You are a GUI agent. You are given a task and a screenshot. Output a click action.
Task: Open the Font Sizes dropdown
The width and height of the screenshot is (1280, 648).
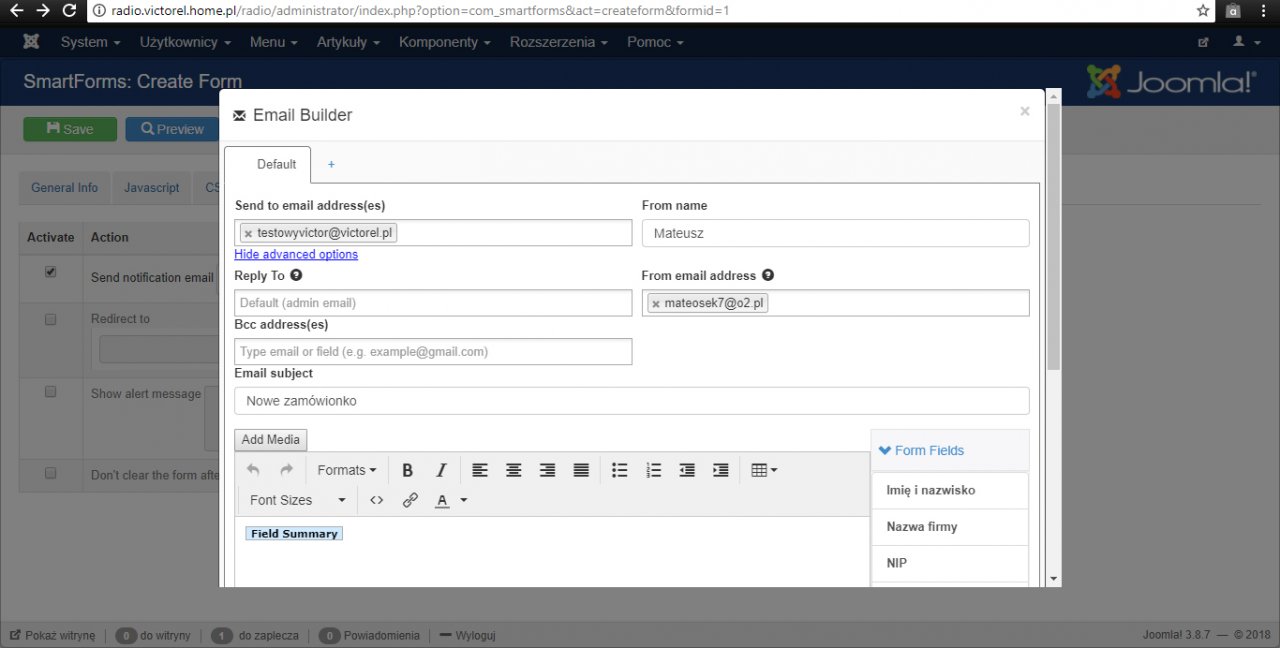pos(297,500)
